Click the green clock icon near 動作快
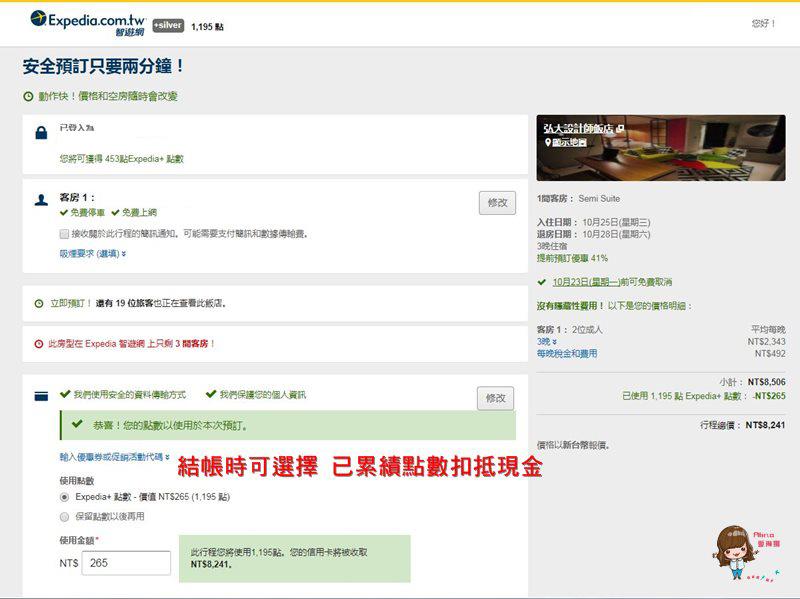 point(29,96)
